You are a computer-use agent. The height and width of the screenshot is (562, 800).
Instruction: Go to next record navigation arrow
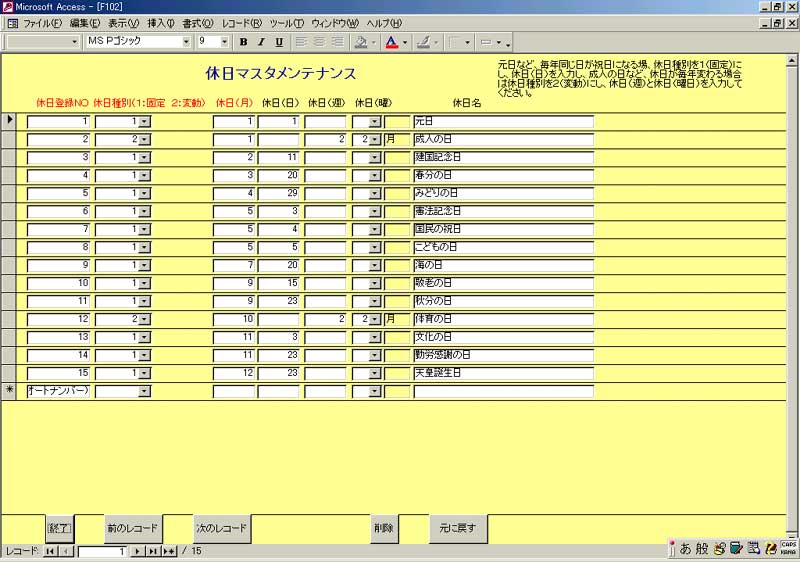(x=137, y=551)
